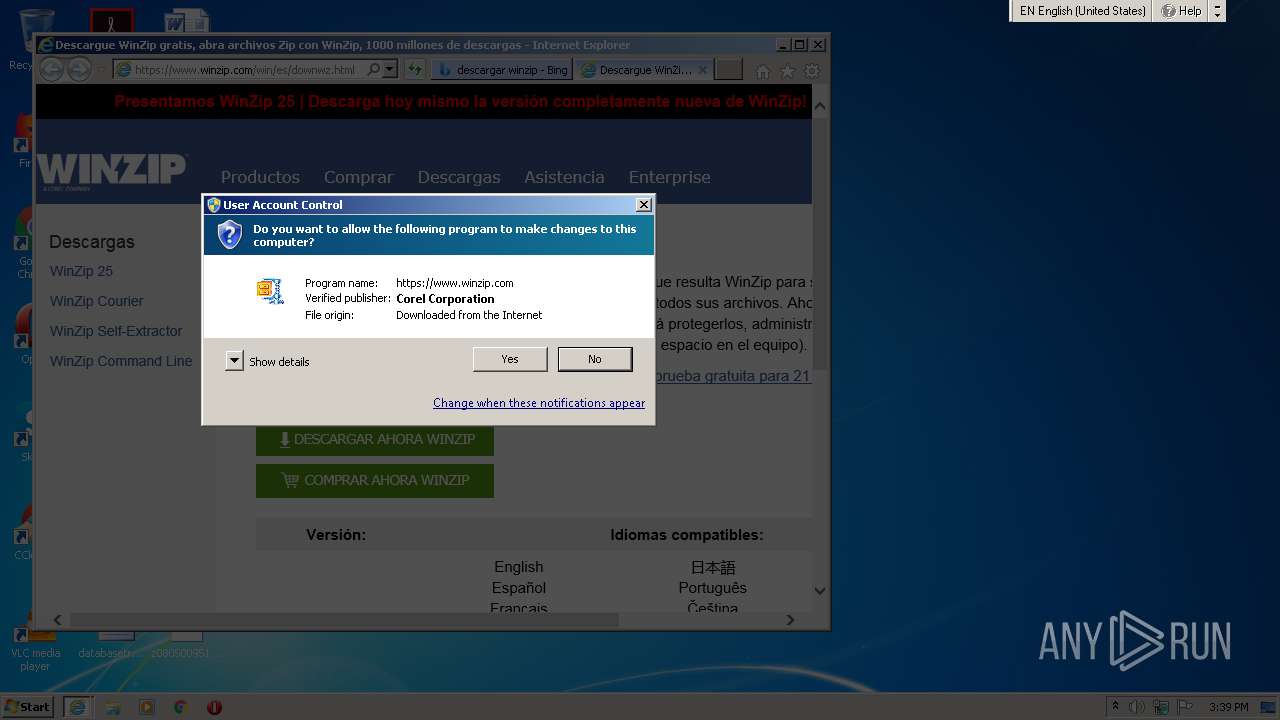
Task: Select 'English' in the language list
Action: click(519, 567)
